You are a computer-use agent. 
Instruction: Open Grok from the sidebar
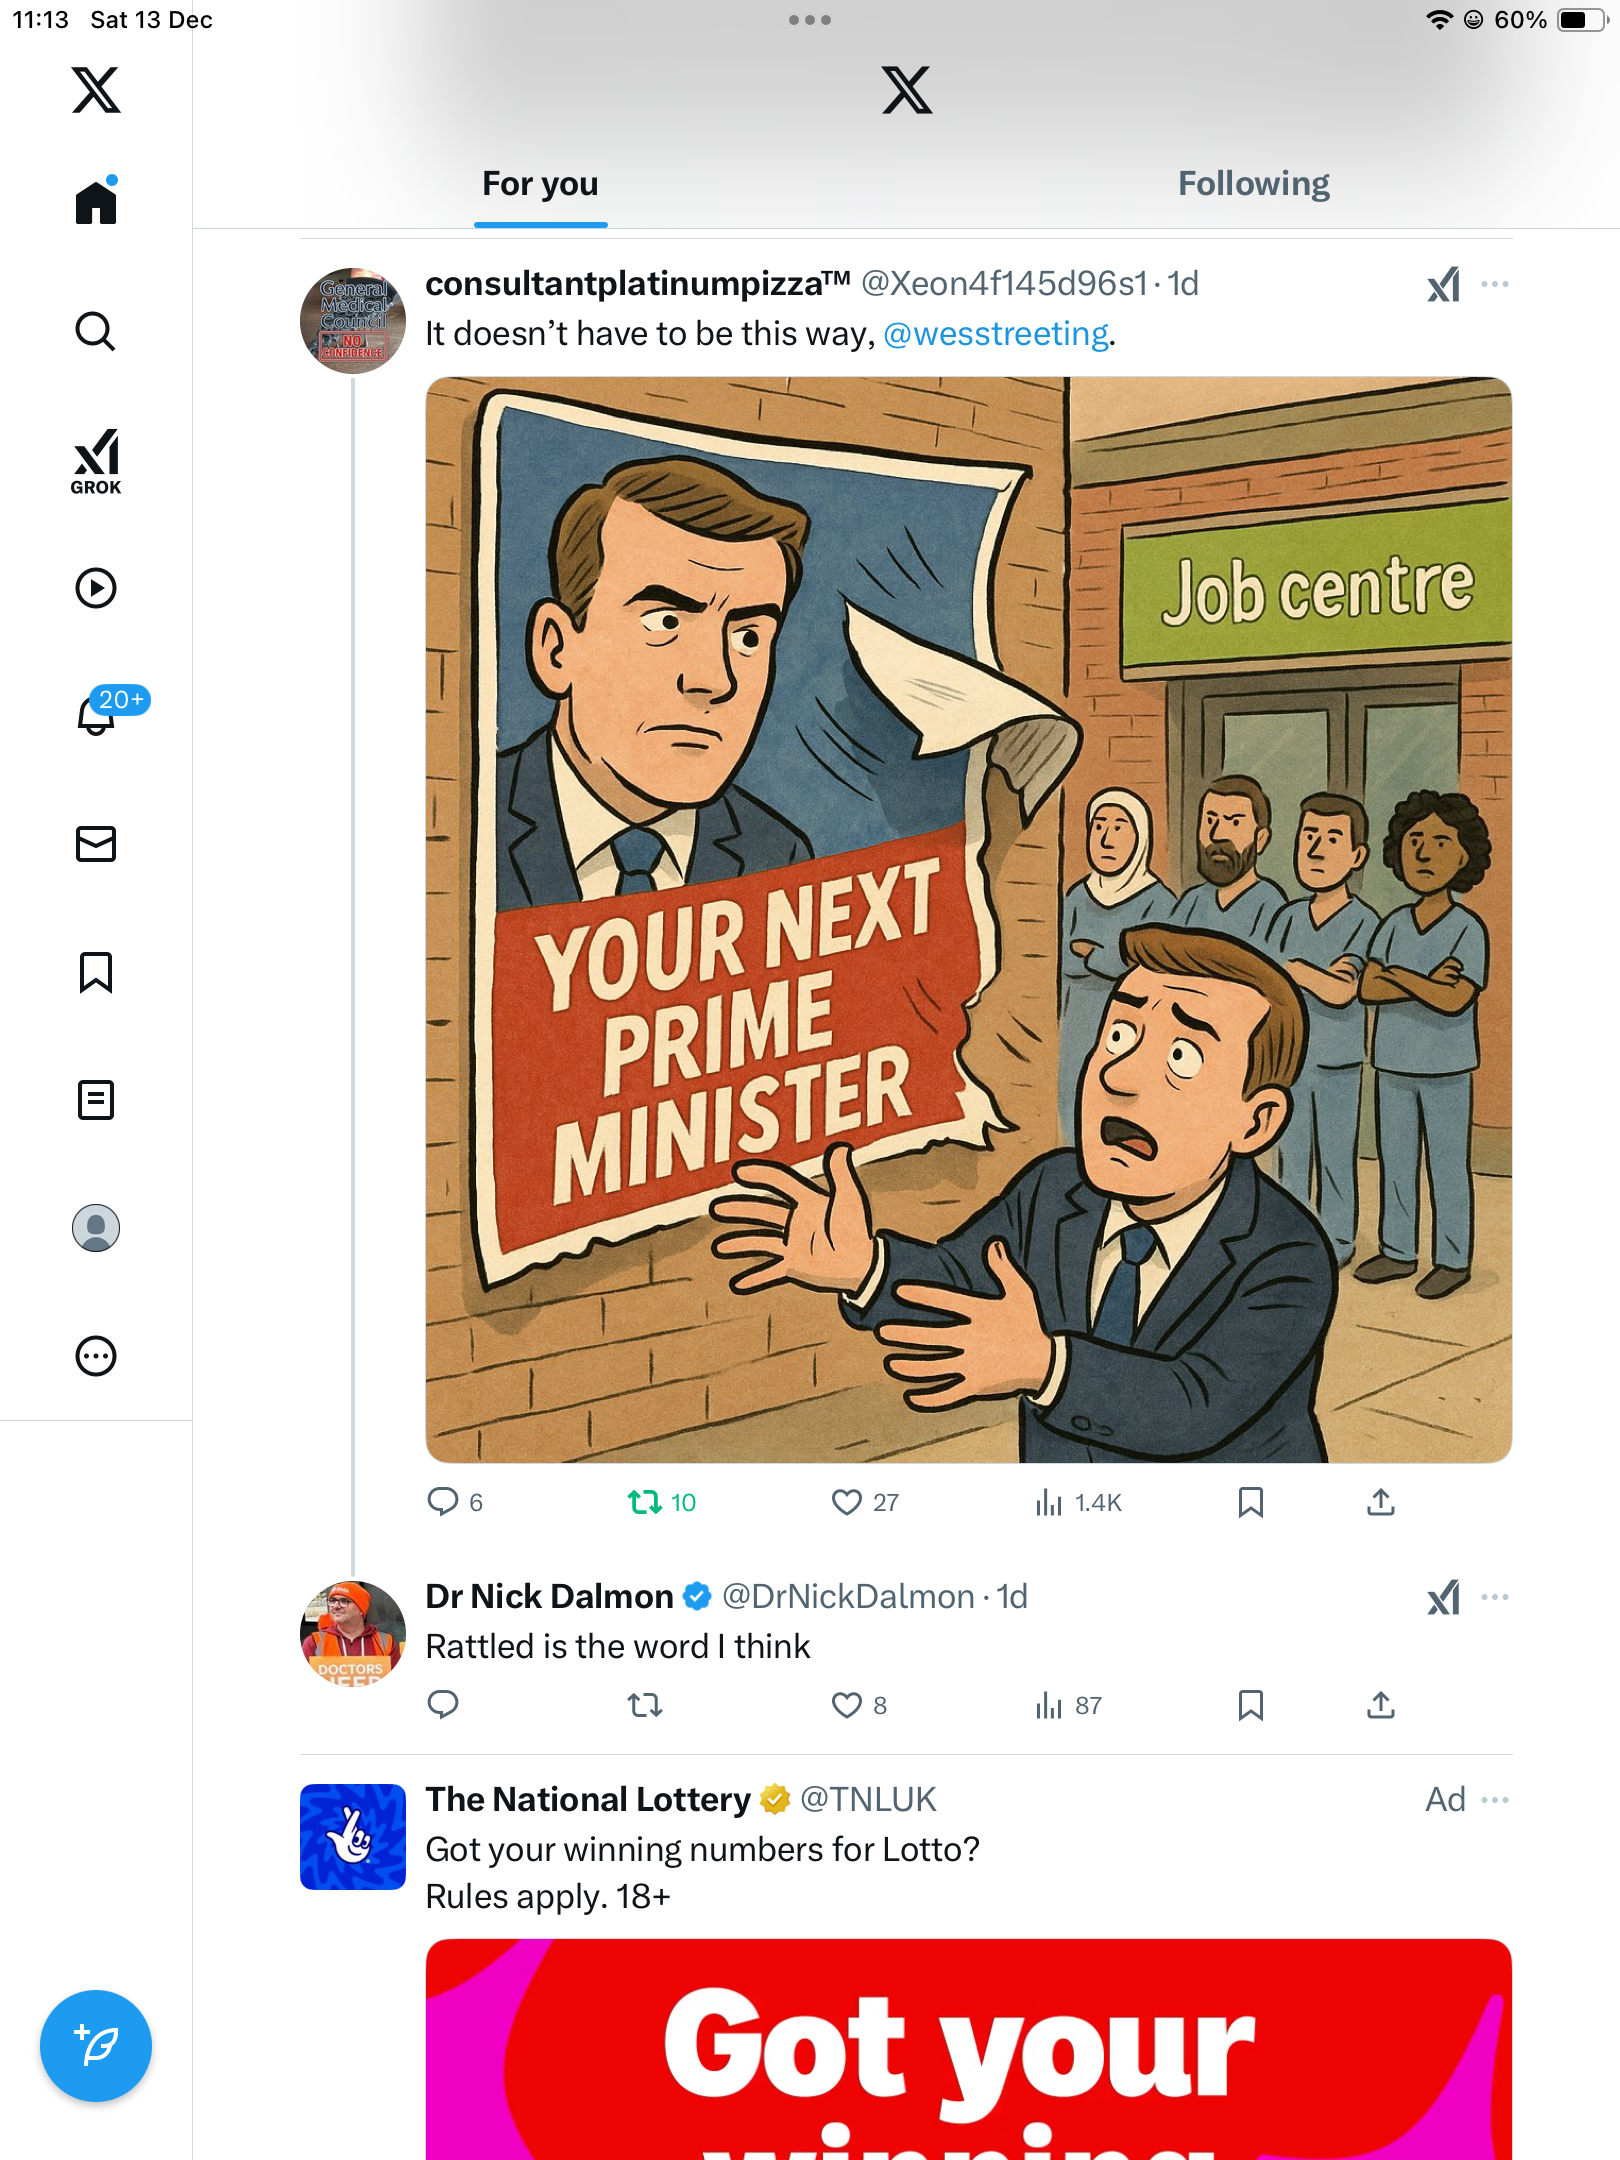[x=96, y=461]
